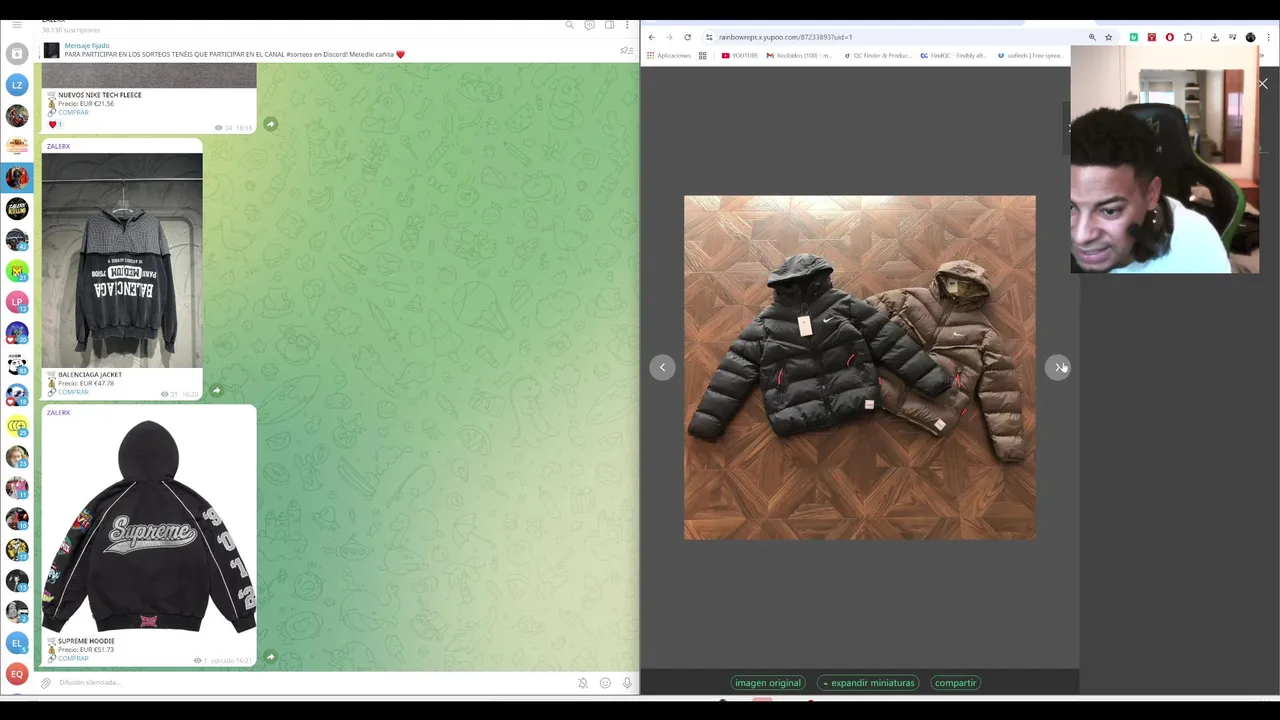Viewport: 1280px width, 720px height.
Task: Open browser downloads icon
Action: pyautogui.click(x=1214, y=37)
